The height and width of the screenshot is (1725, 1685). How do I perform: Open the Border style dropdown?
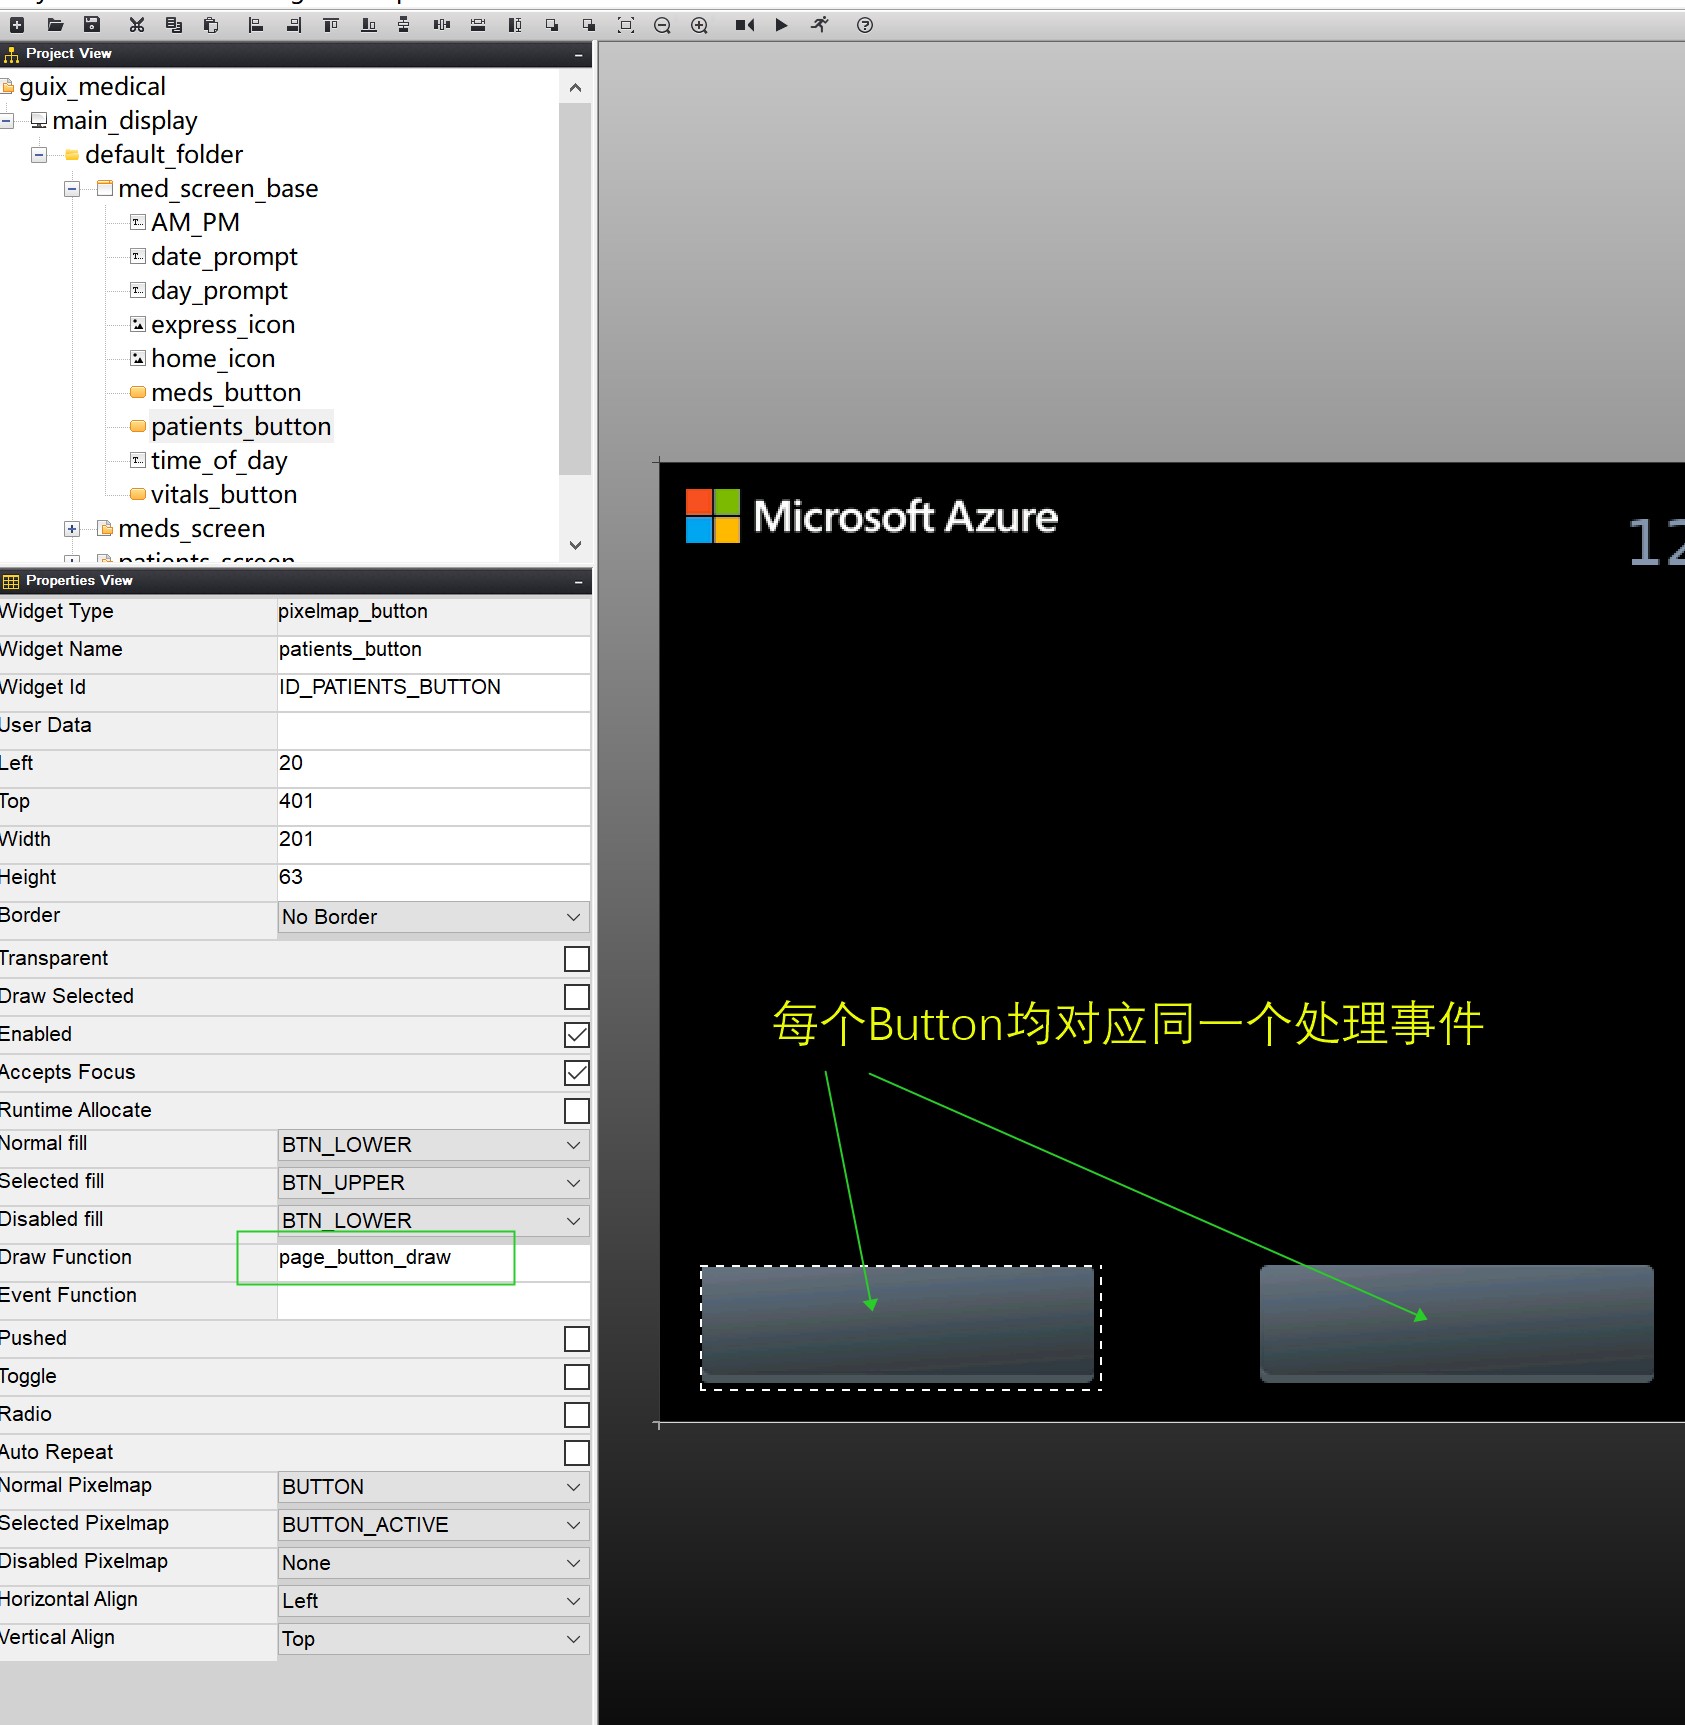tap(433, 917)
